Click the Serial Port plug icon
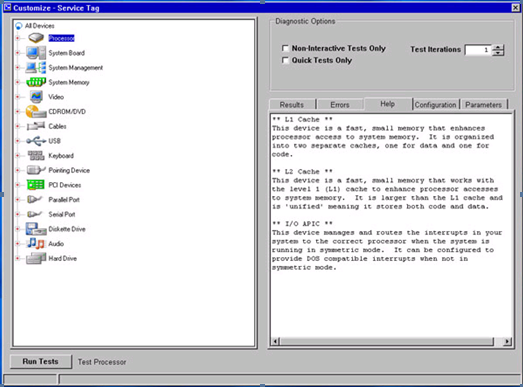 pyautogui.click(x=35, y=214)
